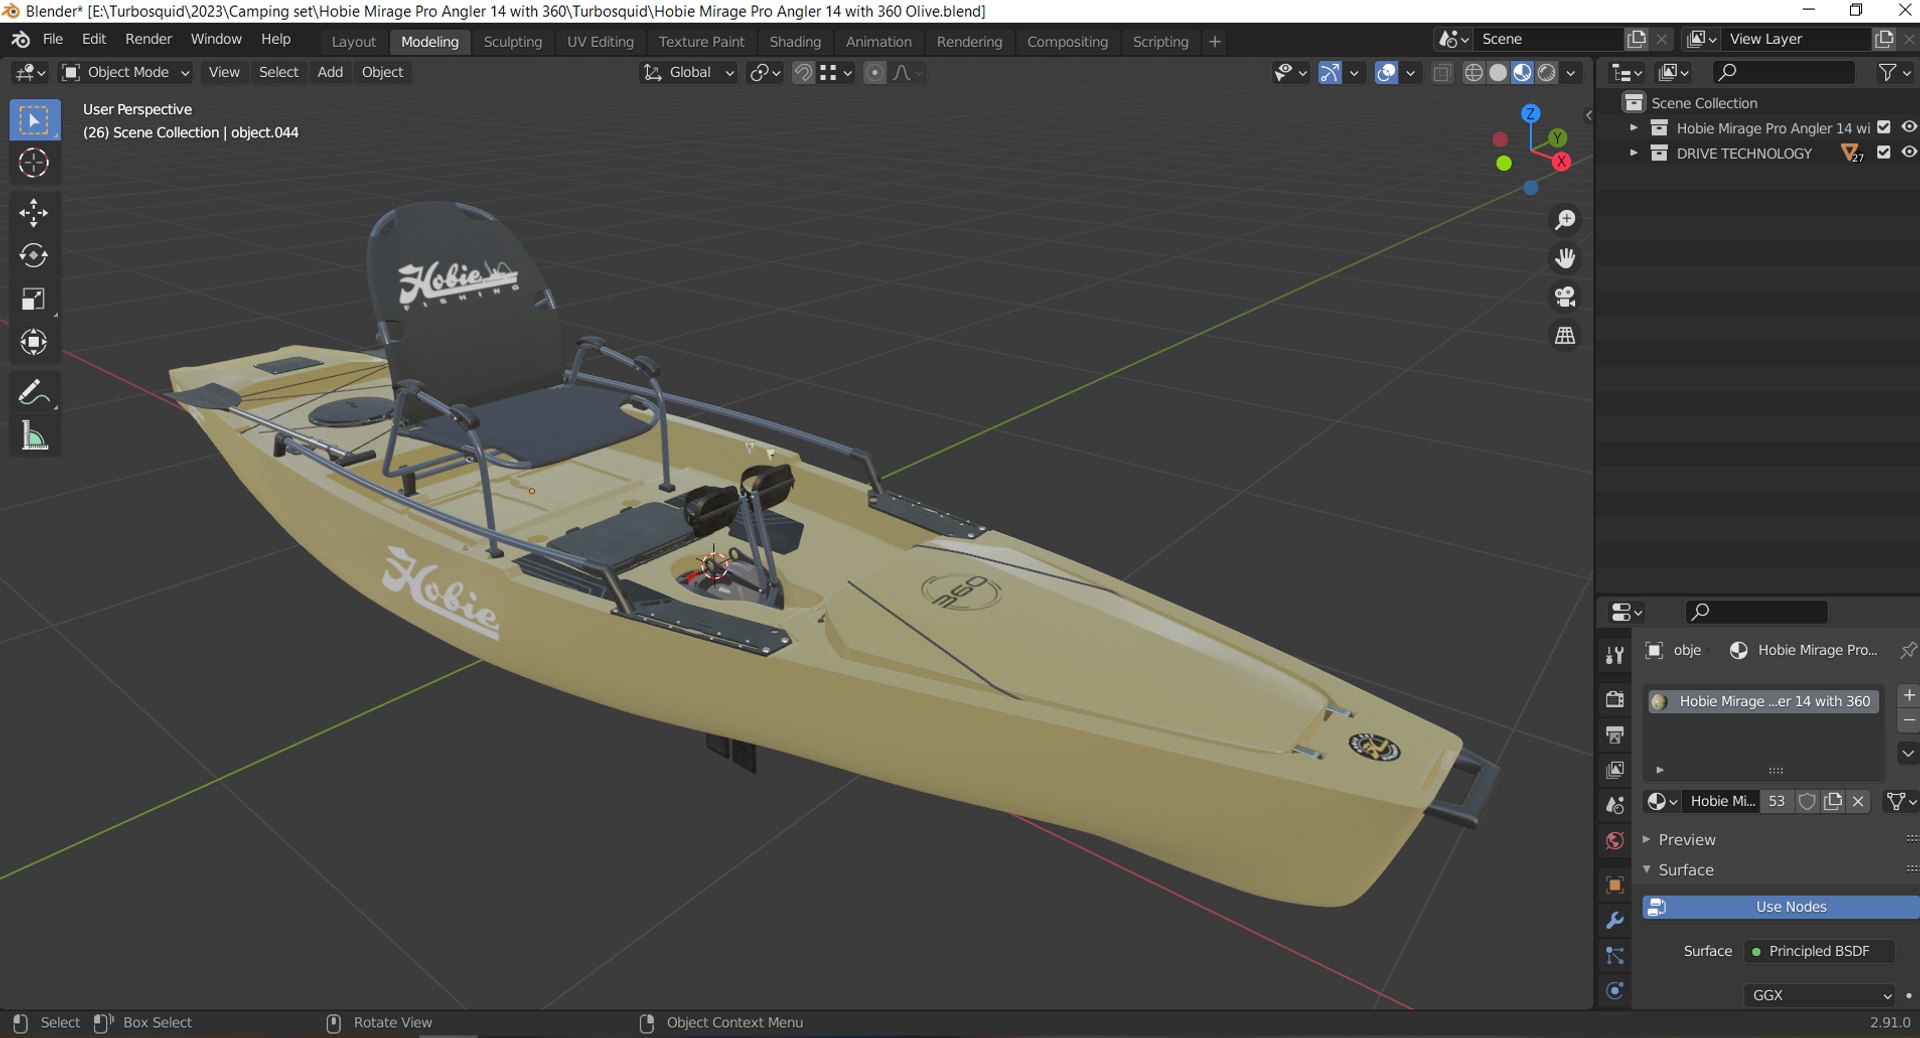Select the Select Box tool
Screen dimensions: 1920x1038
click(34, 120)
